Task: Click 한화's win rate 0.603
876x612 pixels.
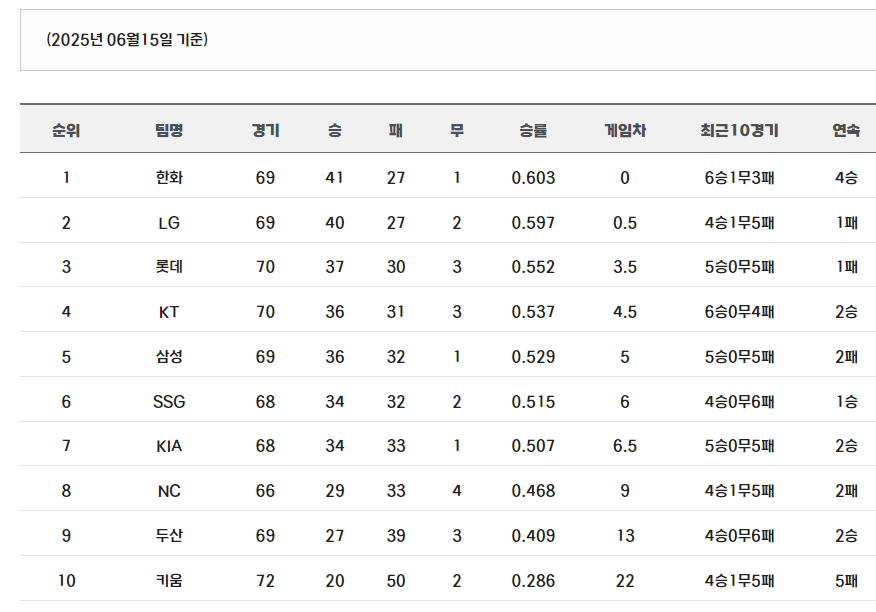Action: [x=533, y=178]
